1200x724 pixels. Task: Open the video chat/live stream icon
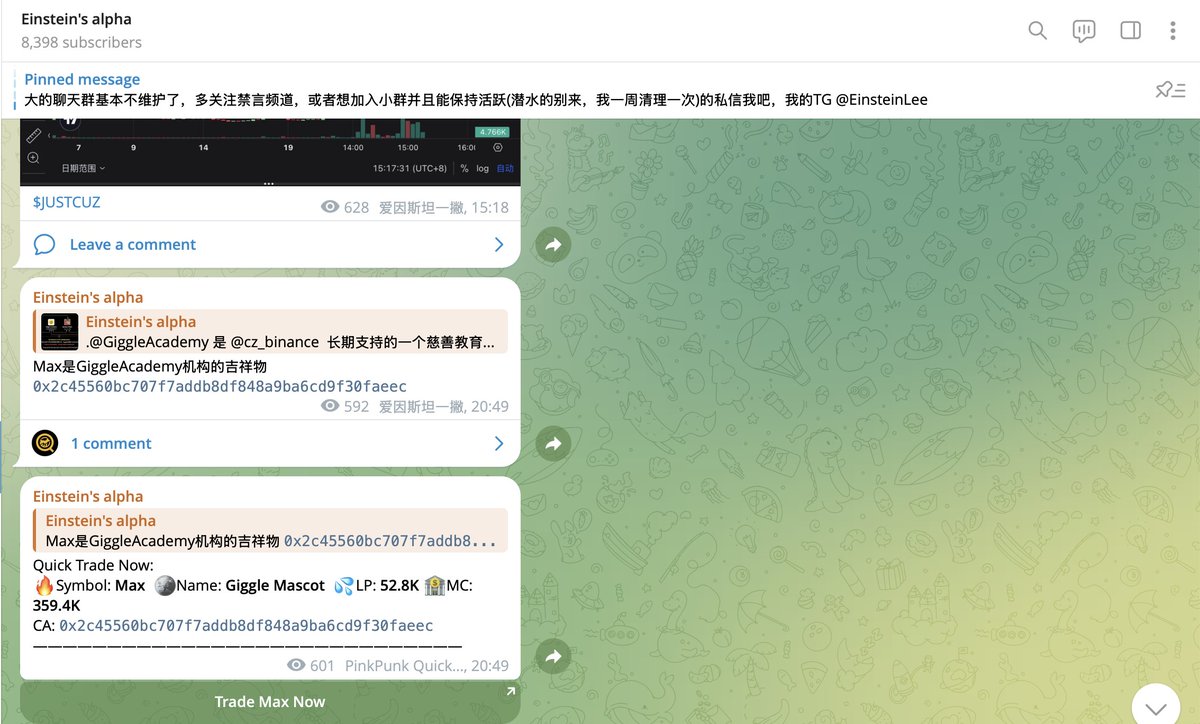pos(1084,30)
